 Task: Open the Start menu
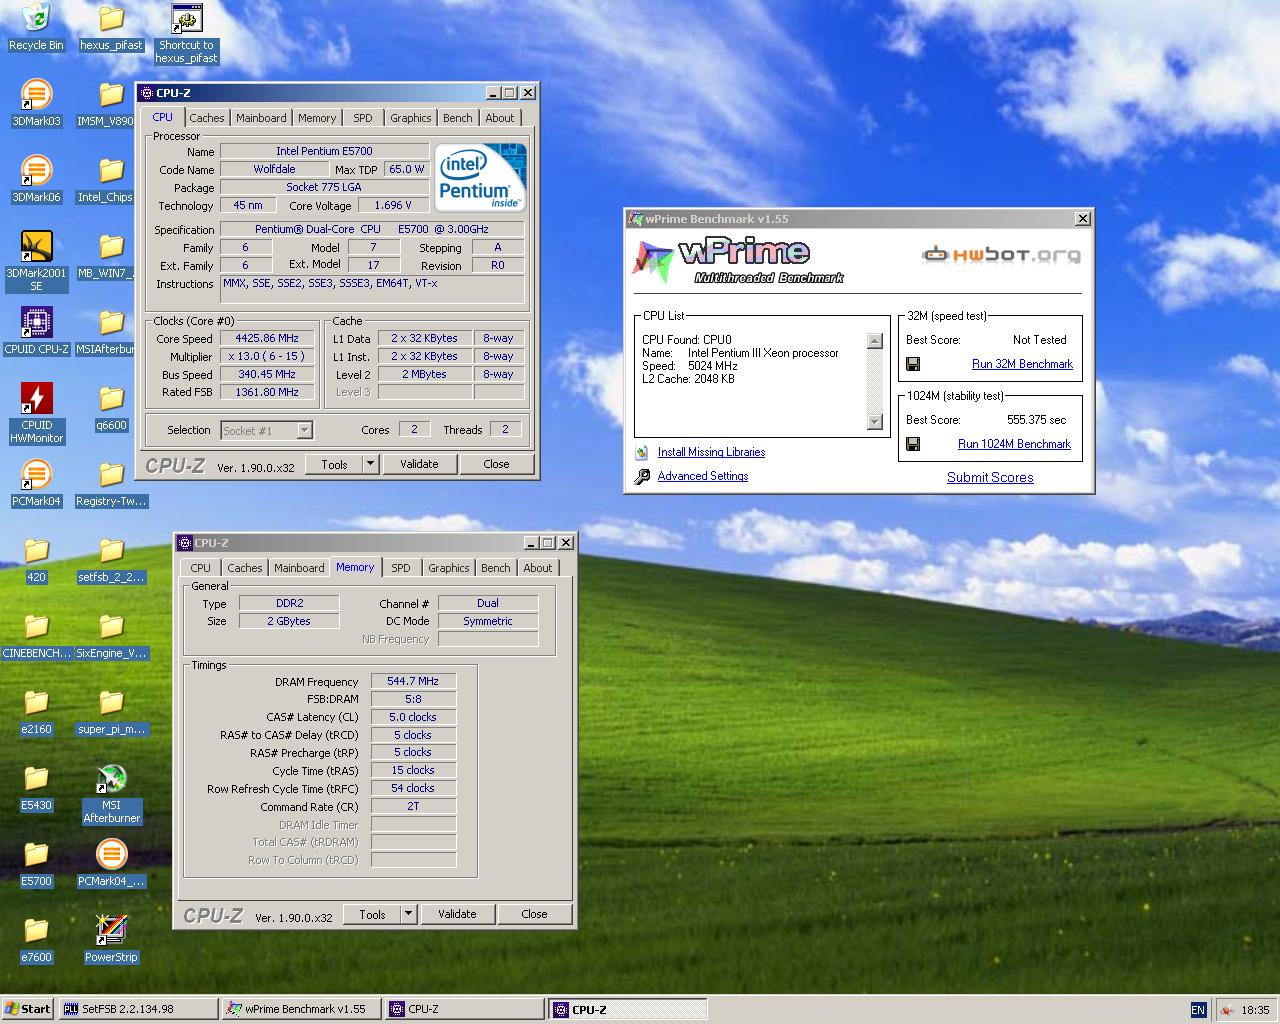pyautogui.click(x=27, y=1009)
